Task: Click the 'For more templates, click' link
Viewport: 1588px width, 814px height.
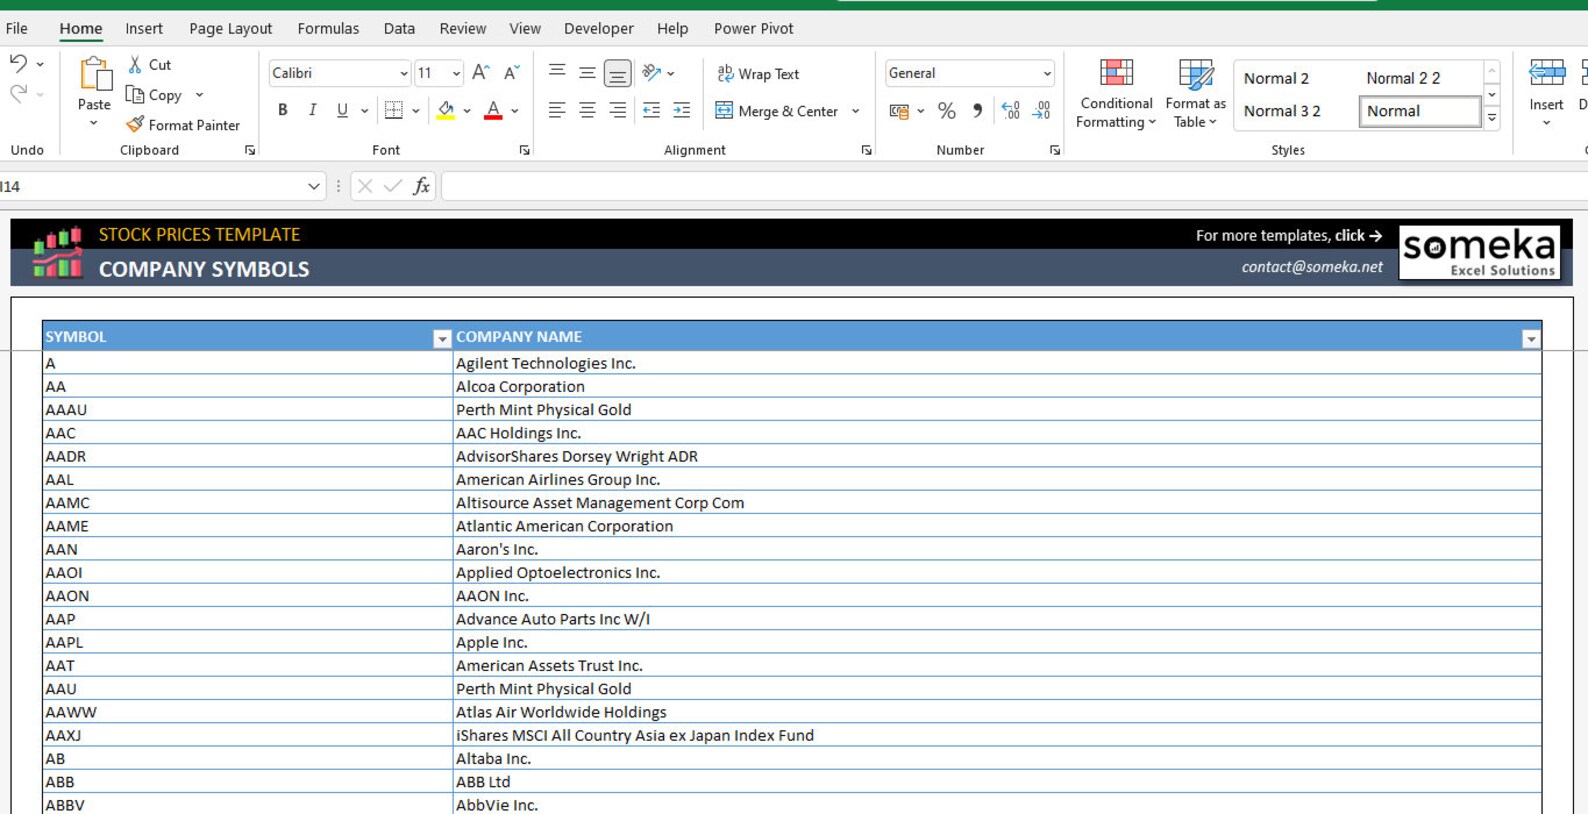Action: pos(1288,236)
